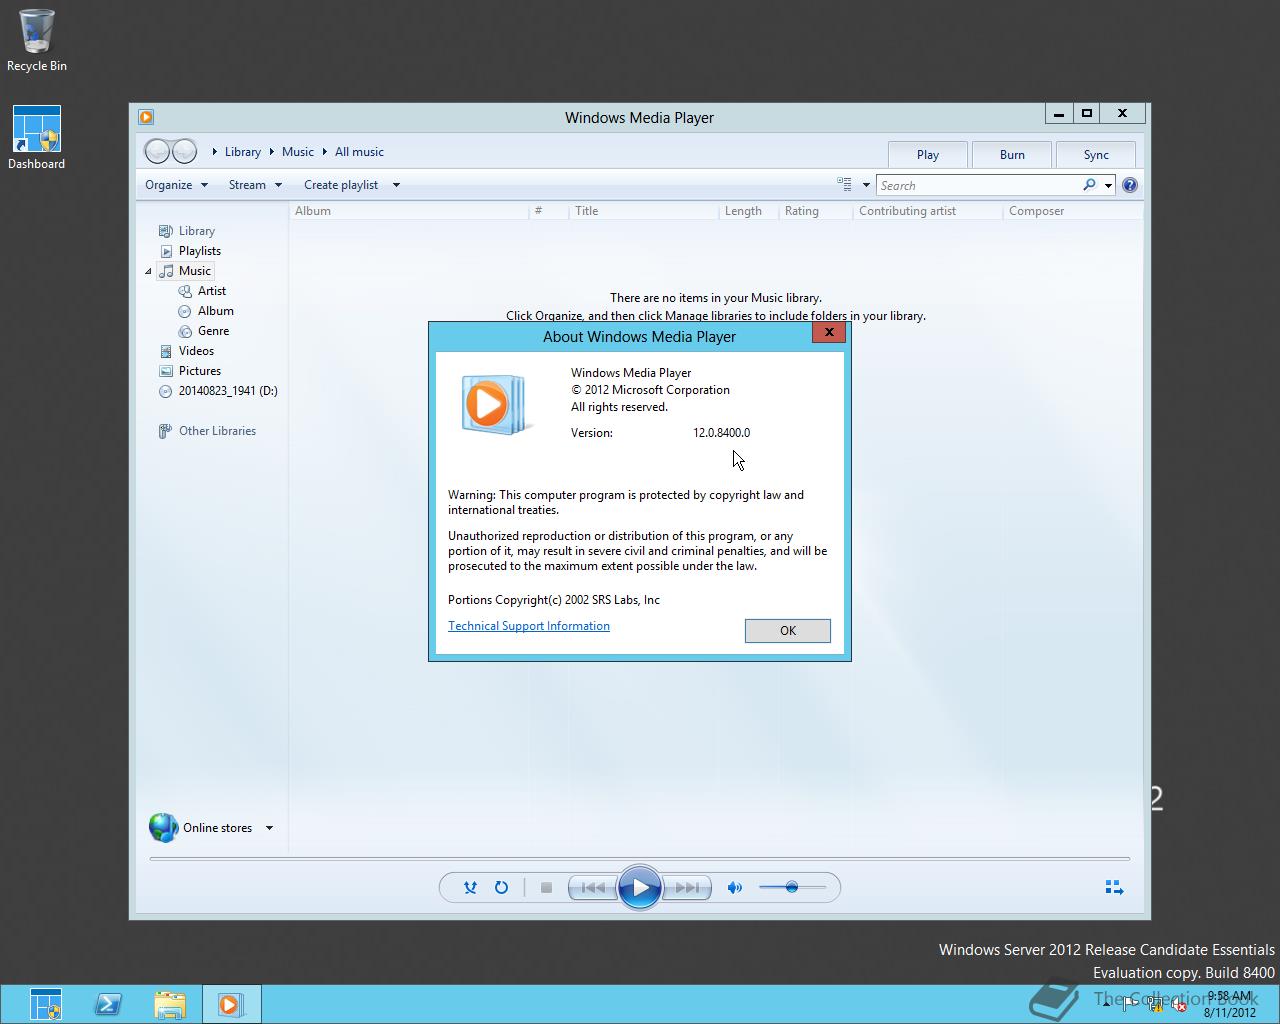Open the Organize menu
Image resolution: width=1280 pixels, height=1024 pixels.
click(176, 185)
